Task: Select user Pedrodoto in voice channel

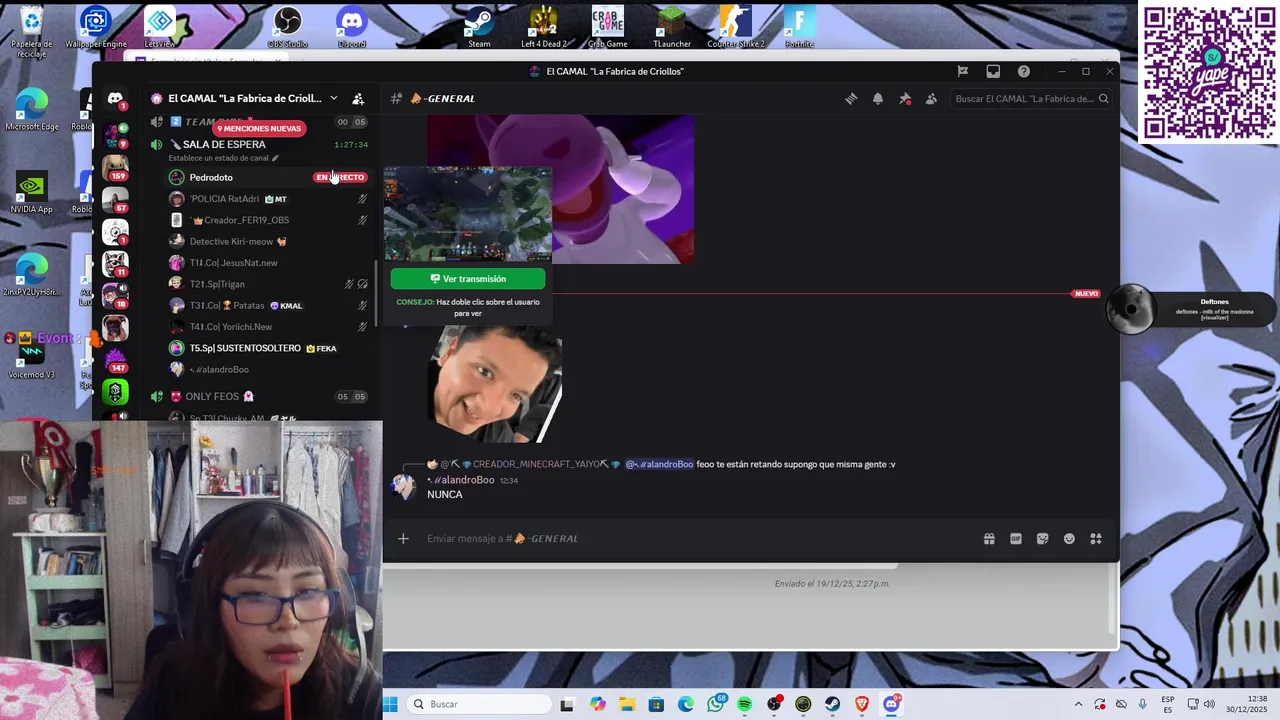Action: [x=210, y=177]
